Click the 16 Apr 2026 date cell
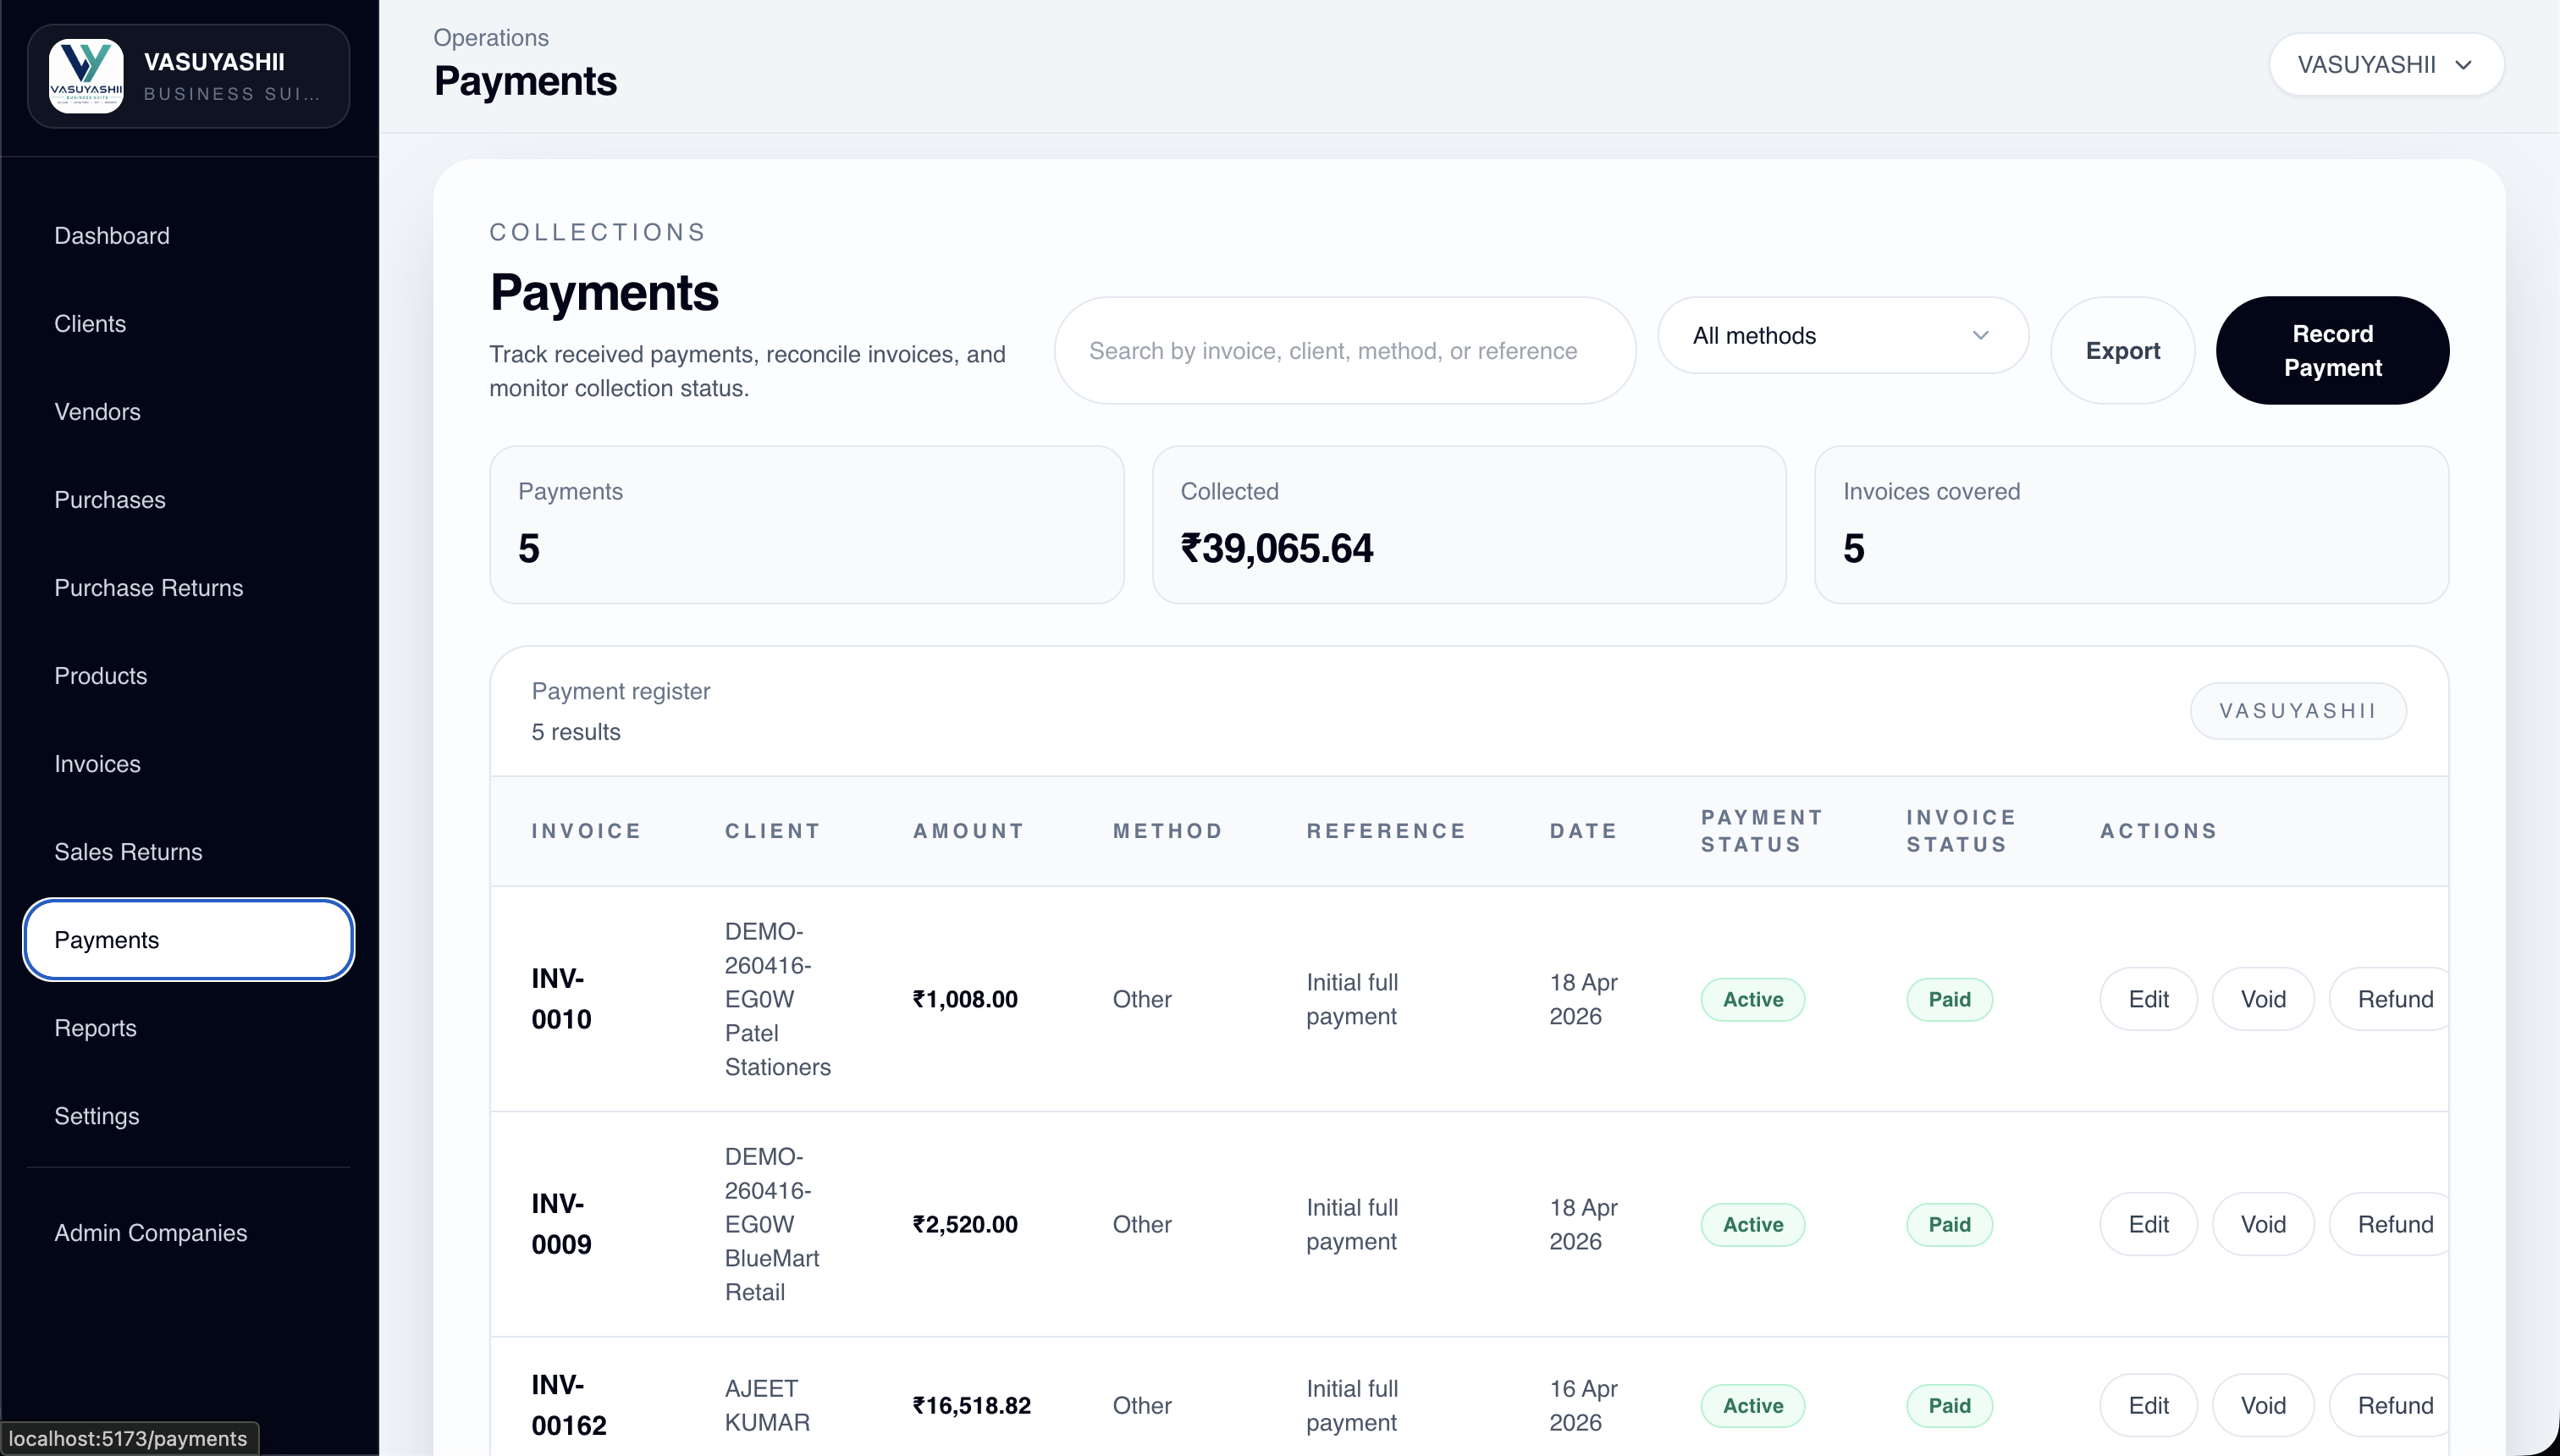The height and width of the screenshot is (1456, 2560). click(x=1583, y=1405)
